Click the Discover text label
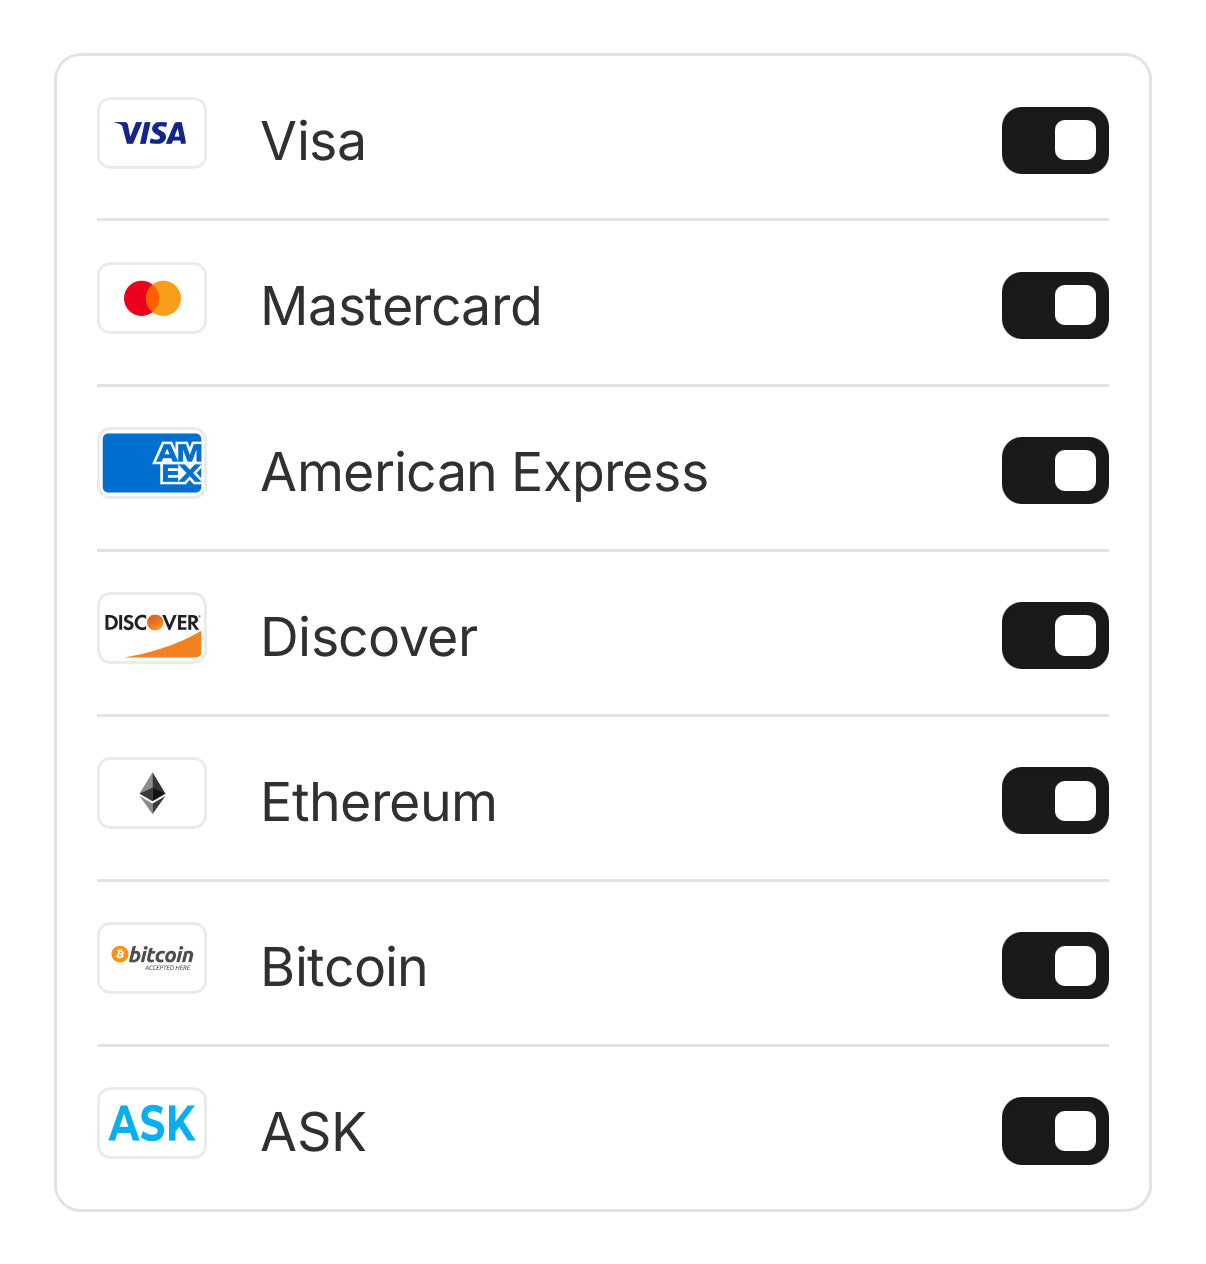The image size is (1206, 1264). pos(369,637)
